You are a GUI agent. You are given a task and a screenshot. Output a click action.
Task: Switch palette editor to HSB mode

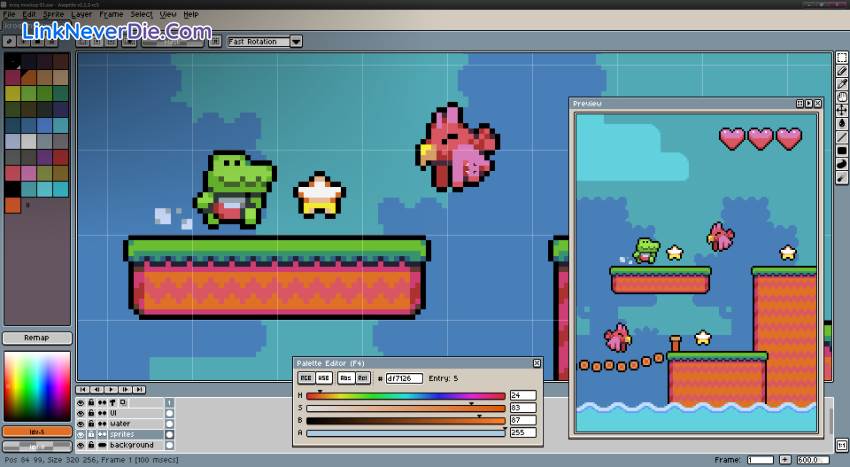coord(324,378)
